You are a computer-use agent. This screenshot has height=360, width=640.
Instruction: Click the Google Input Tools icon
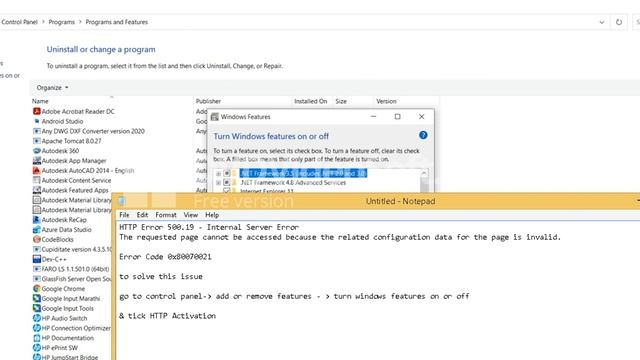click(36, 308)
